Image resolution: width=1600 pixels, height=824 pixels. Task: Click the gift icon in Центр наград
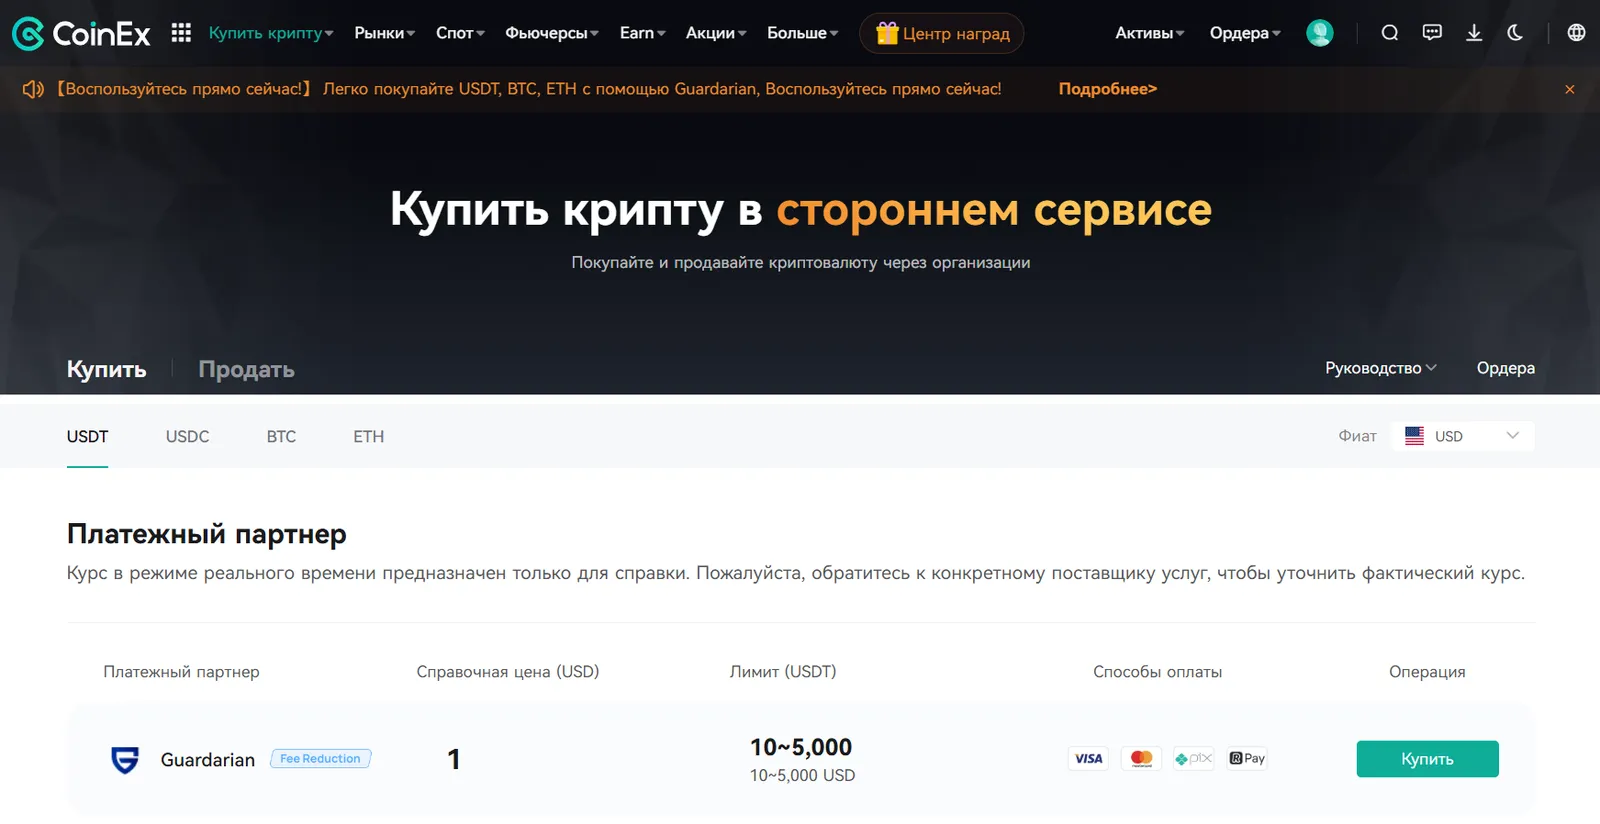click(x=887, y=33)
